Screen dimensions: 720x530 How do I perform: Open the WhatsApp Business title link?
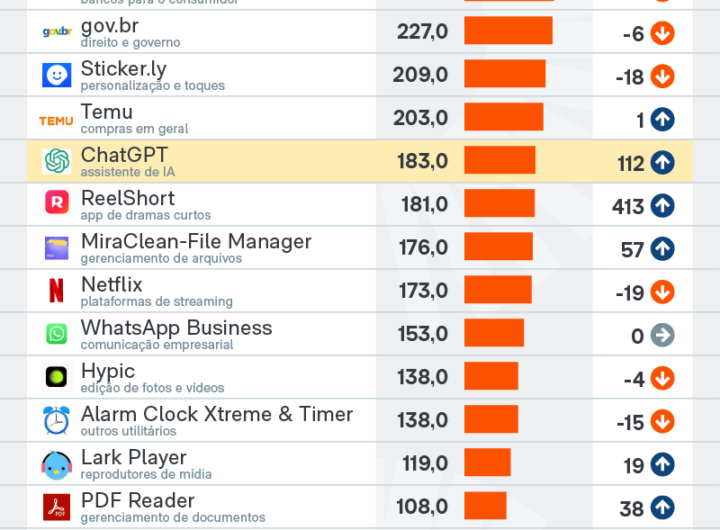pos(176,328)
